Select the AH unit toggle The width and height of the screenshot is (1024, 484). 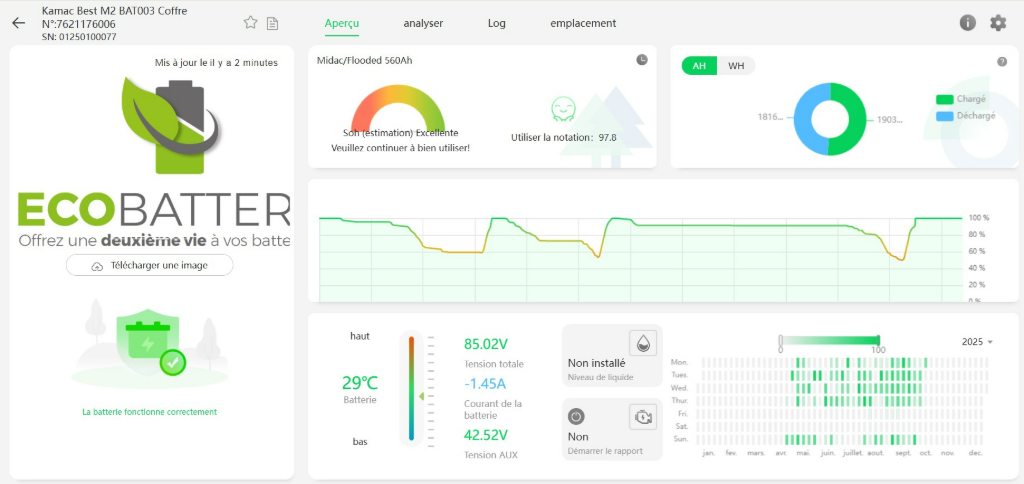click(x=700, y=66)
